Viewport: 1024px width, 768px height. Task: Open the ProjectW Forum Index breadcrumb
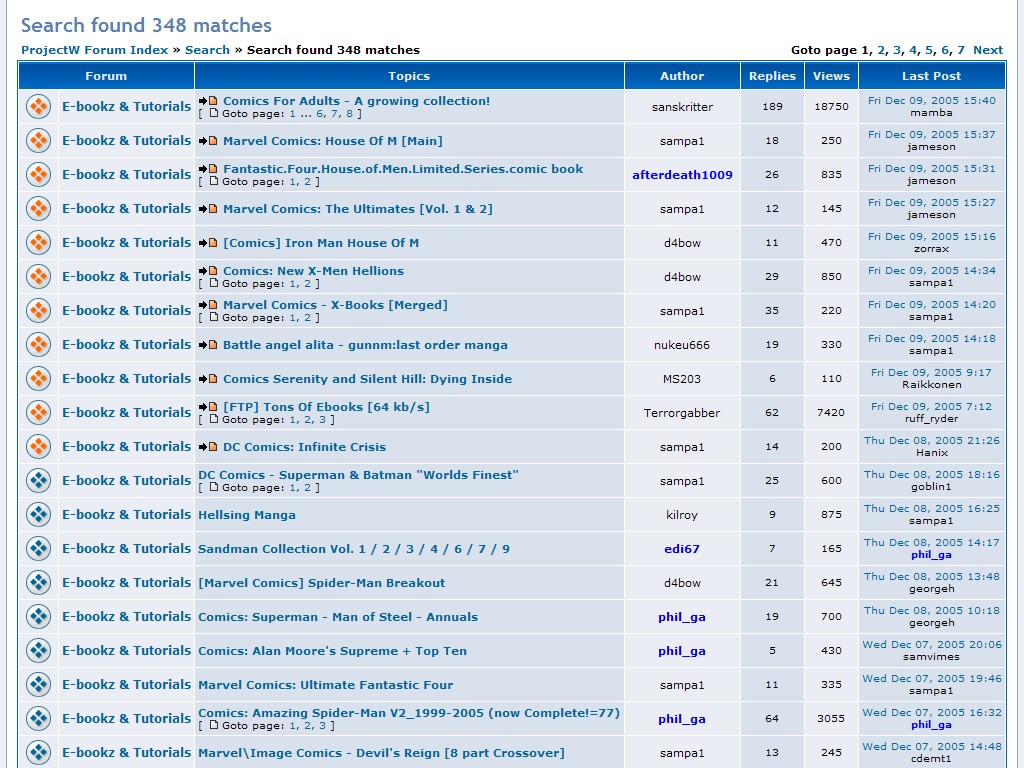click(x=95, y=50)
